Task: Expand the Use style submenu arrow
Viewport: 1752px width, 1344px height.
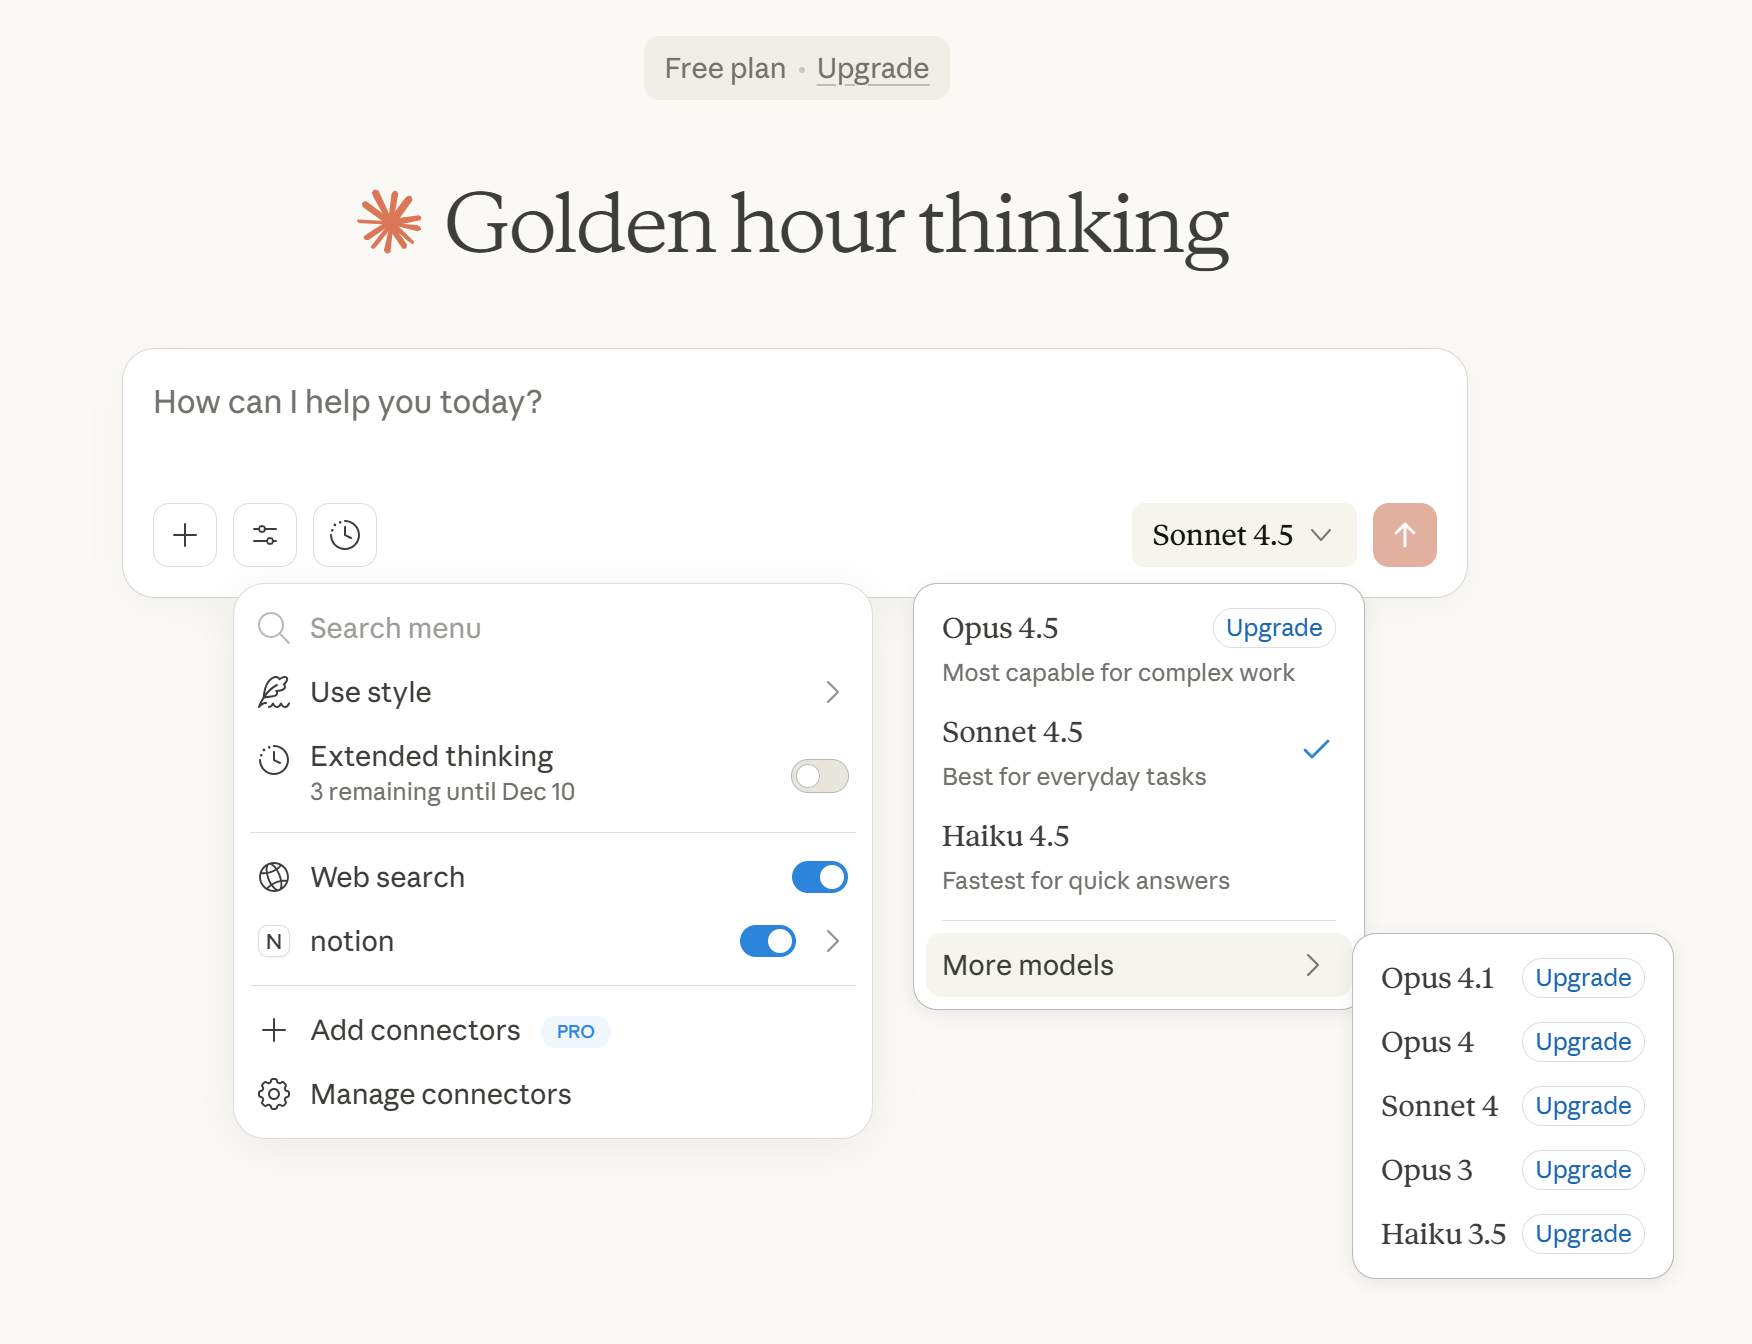Action: coord(833,692)
